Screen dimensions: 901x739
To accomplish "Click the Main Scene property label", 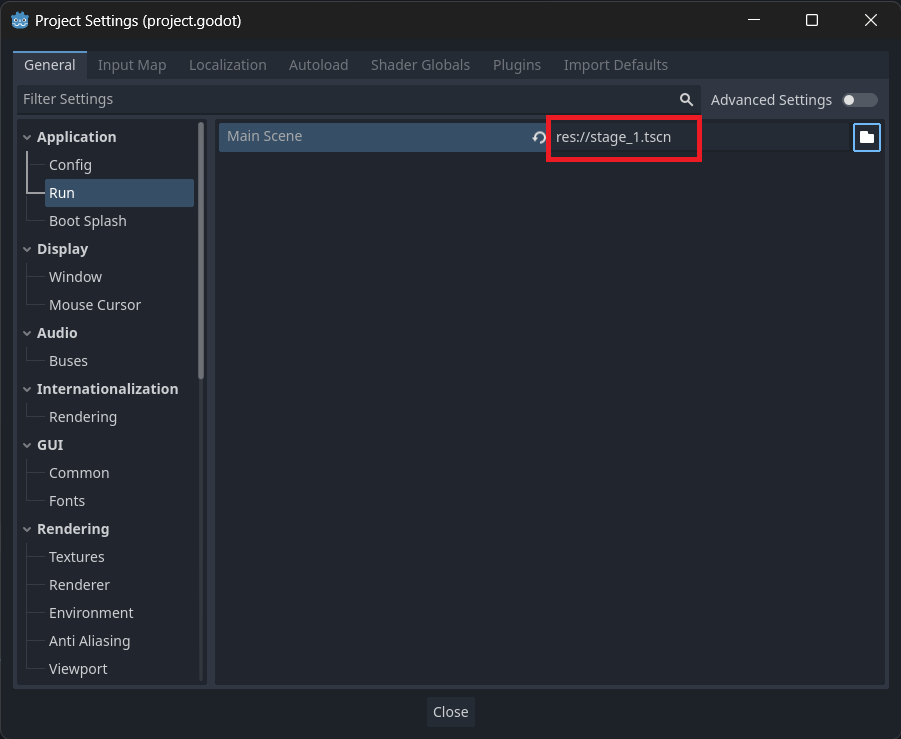I will click(264, 136).
